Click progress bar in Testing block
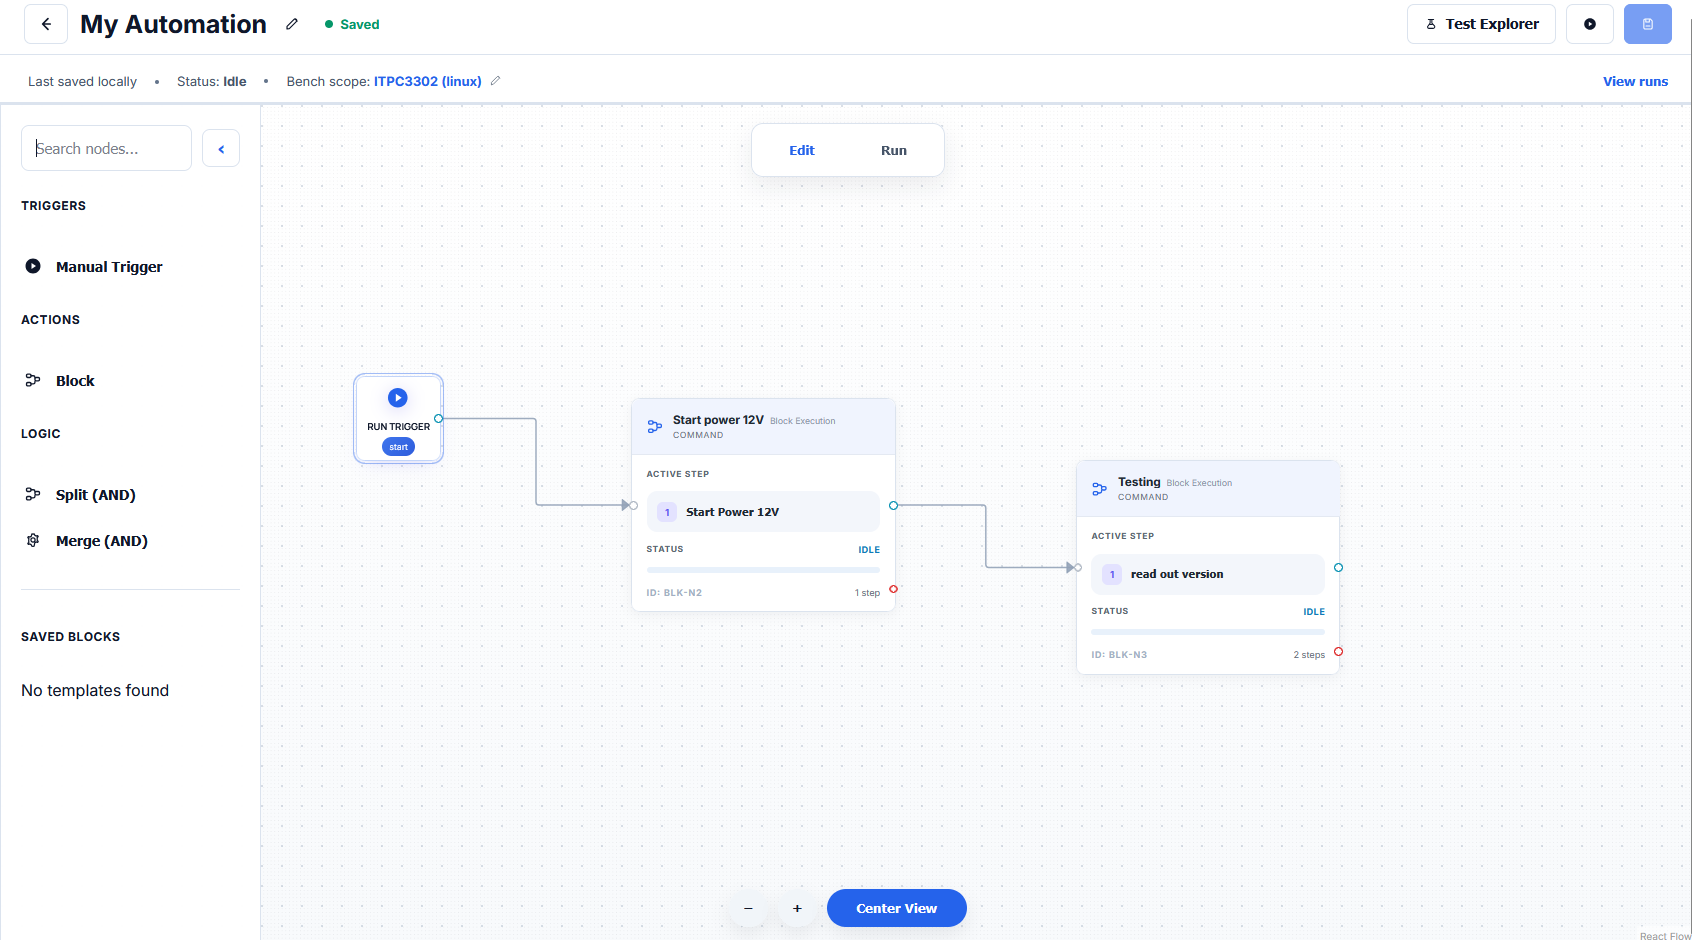 tap(1208, 632)
